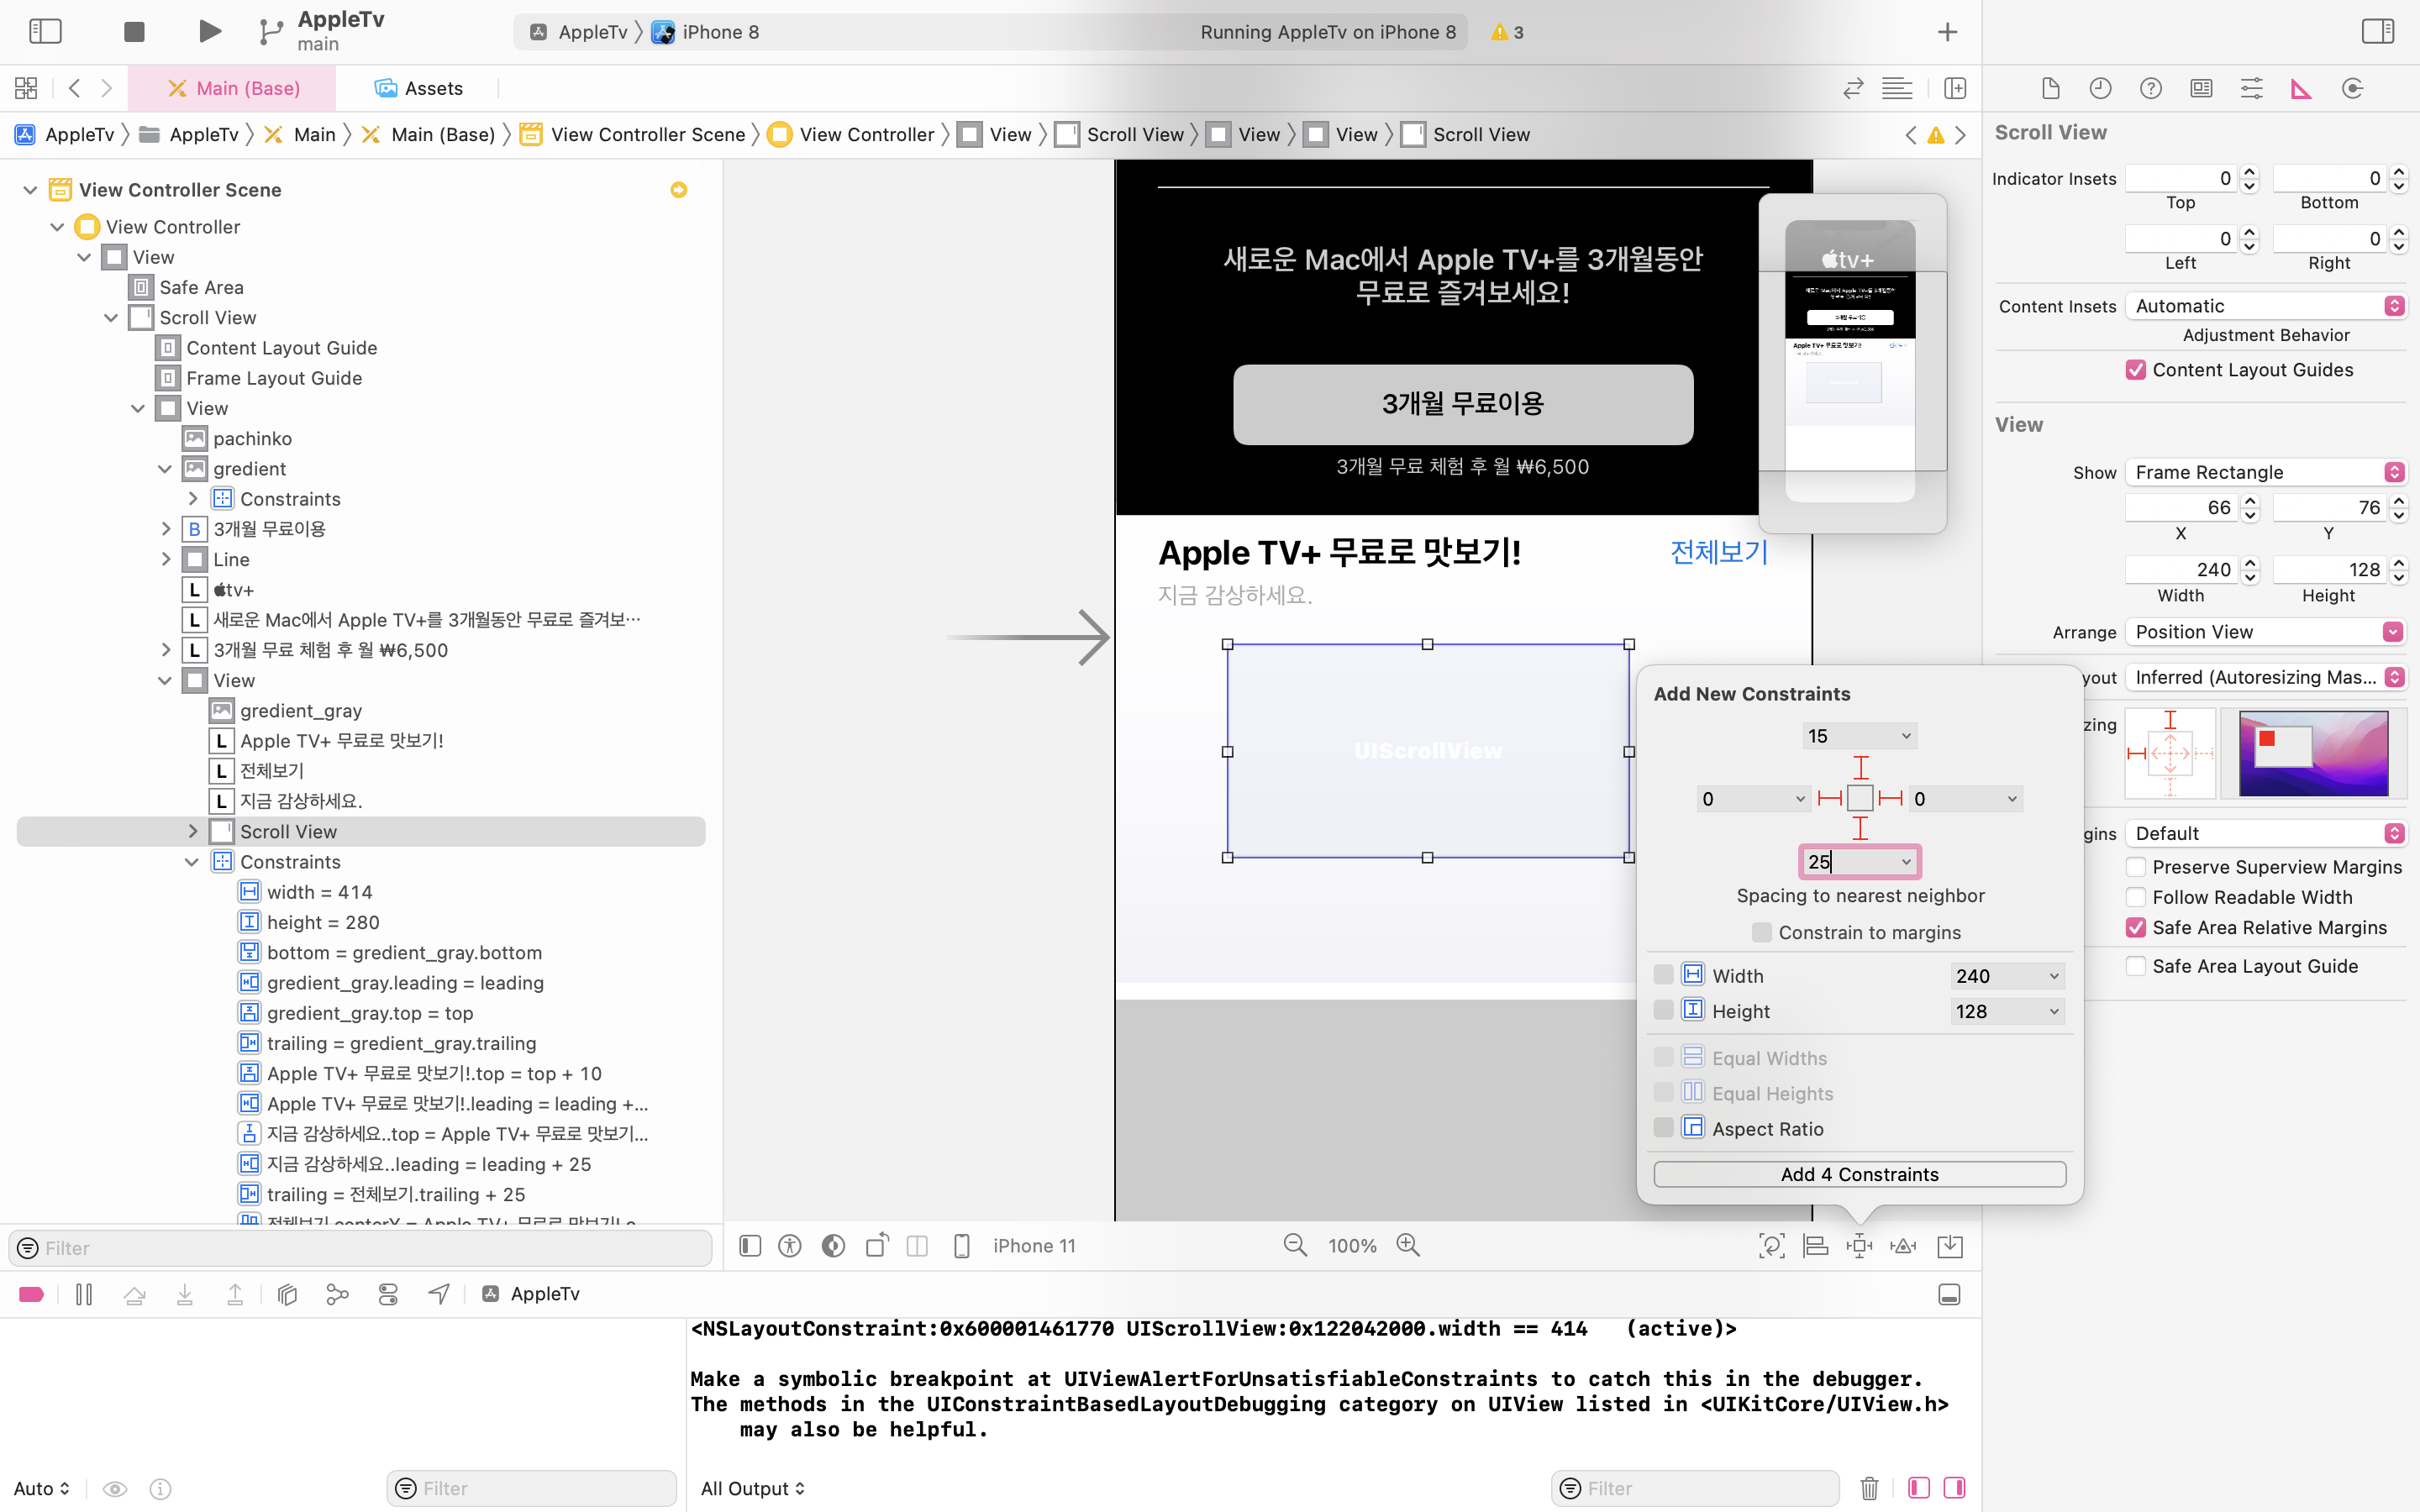
Task: Expand the Line item in outline
Action: coord(166,559)
